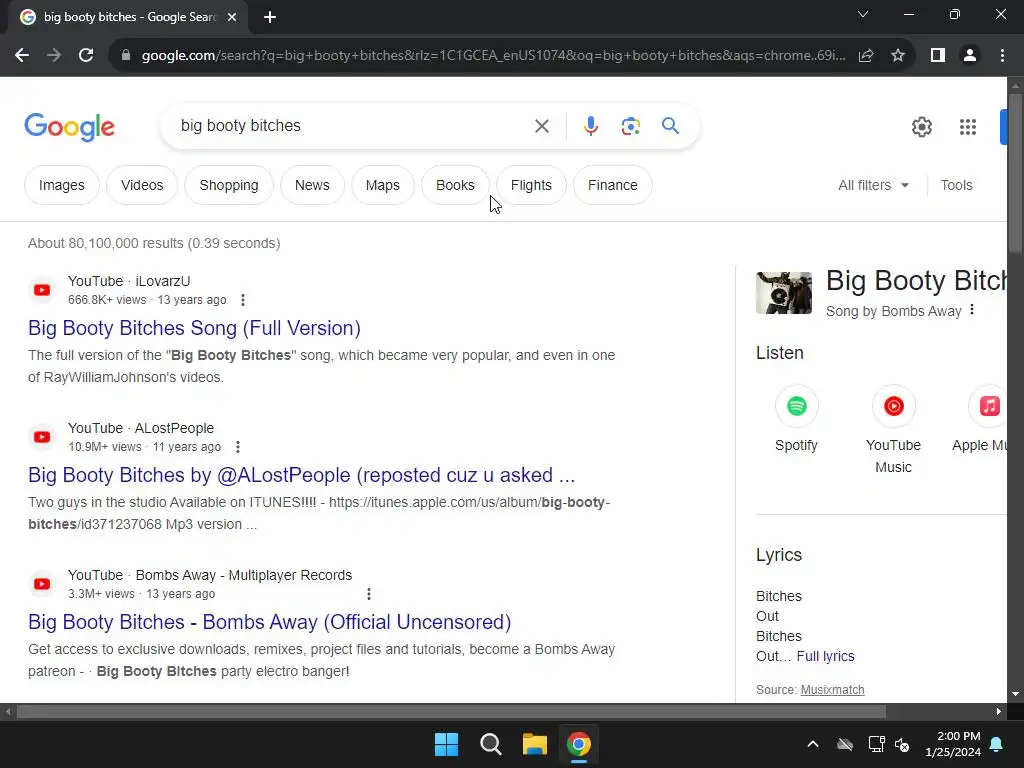Switch to Maps filter
Screen dimensions: 1024x768
click(x=383, y=185)
